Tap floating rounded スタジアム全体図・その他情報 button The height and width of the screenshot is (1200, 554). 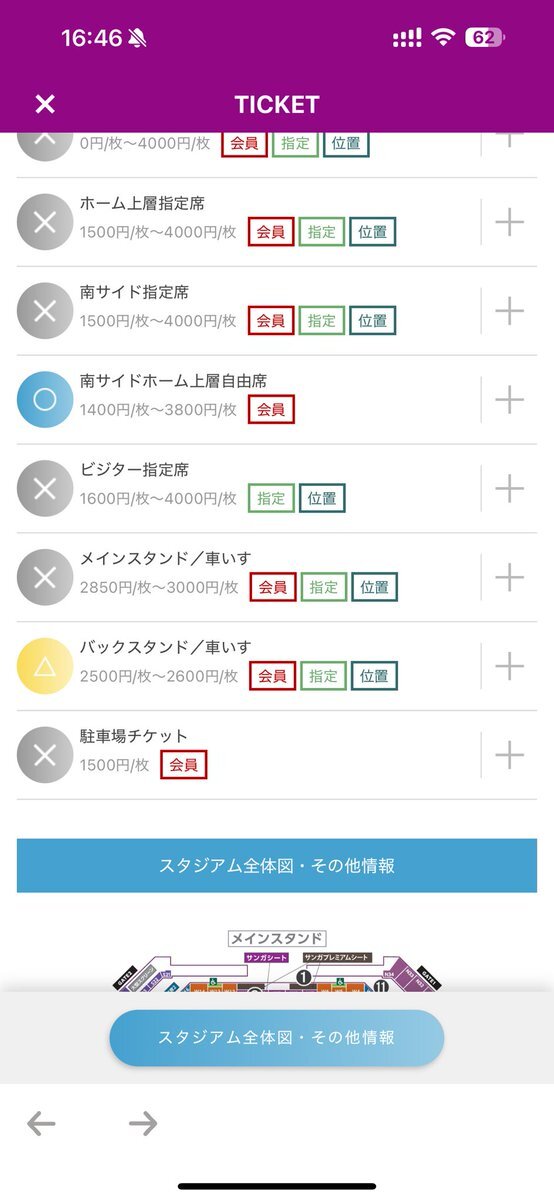point(277,1038)
